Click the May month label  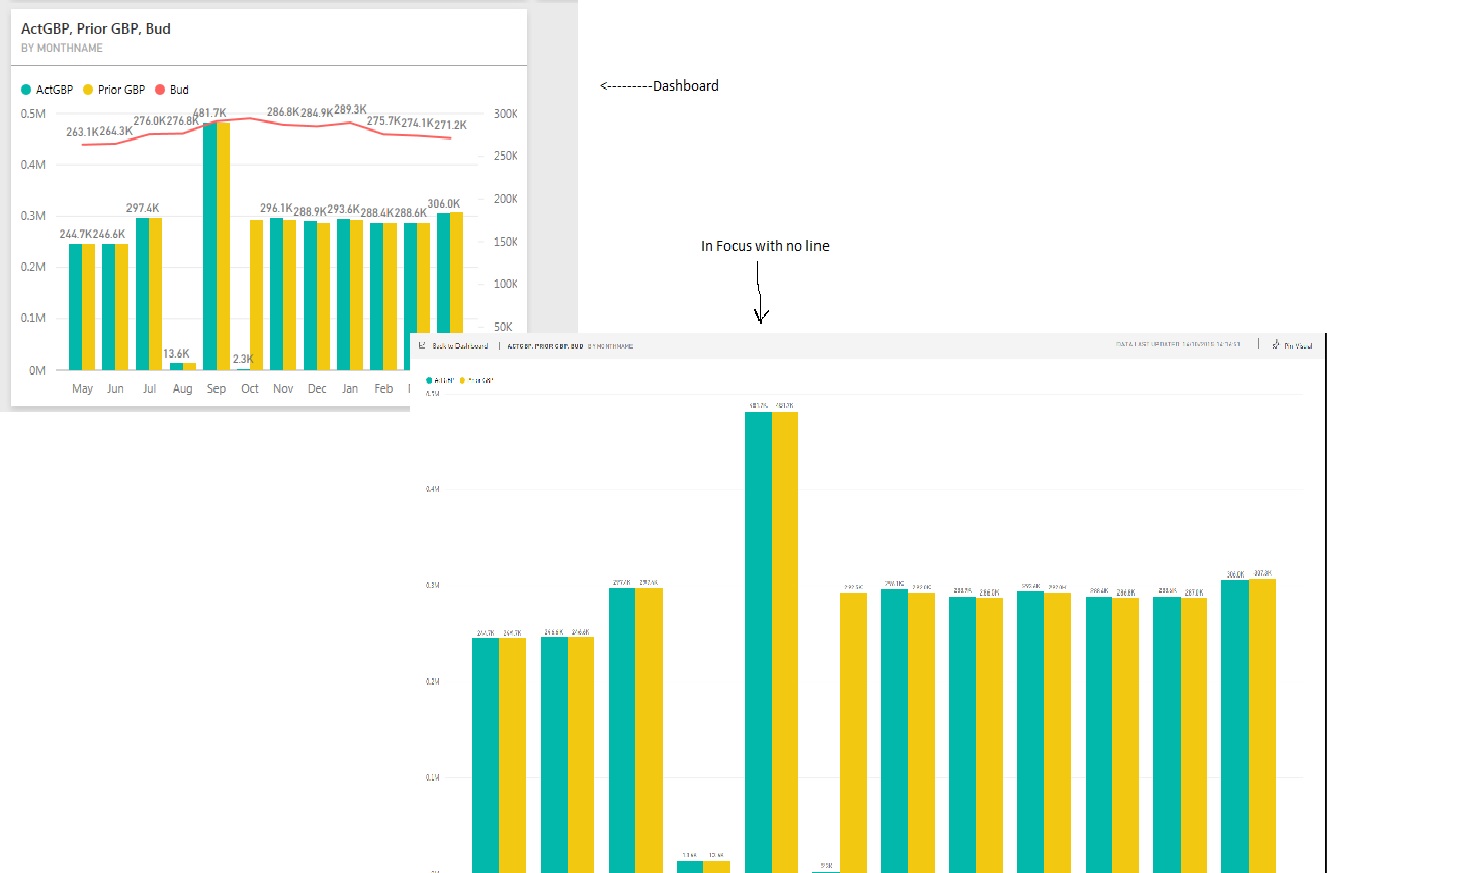click(x=83, y=389)
